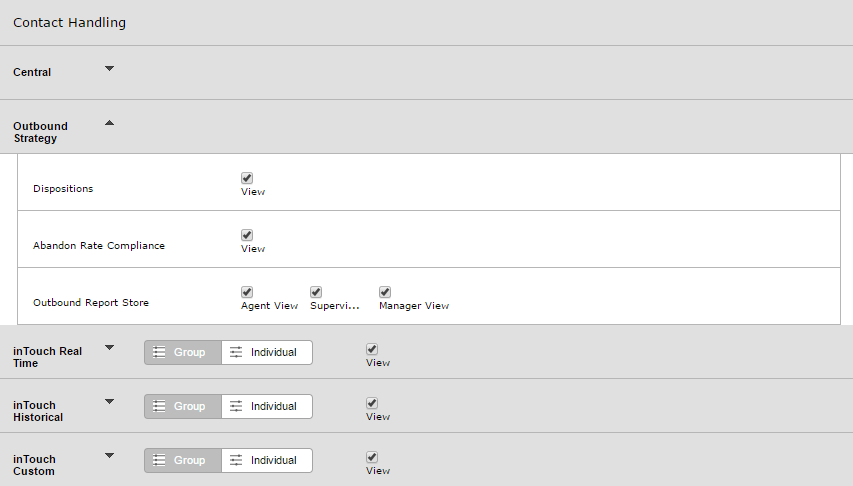This screenshot has width=853, height=486.
Task: Uncheck Dispositions View checkbox
Action: click(247, 178)
